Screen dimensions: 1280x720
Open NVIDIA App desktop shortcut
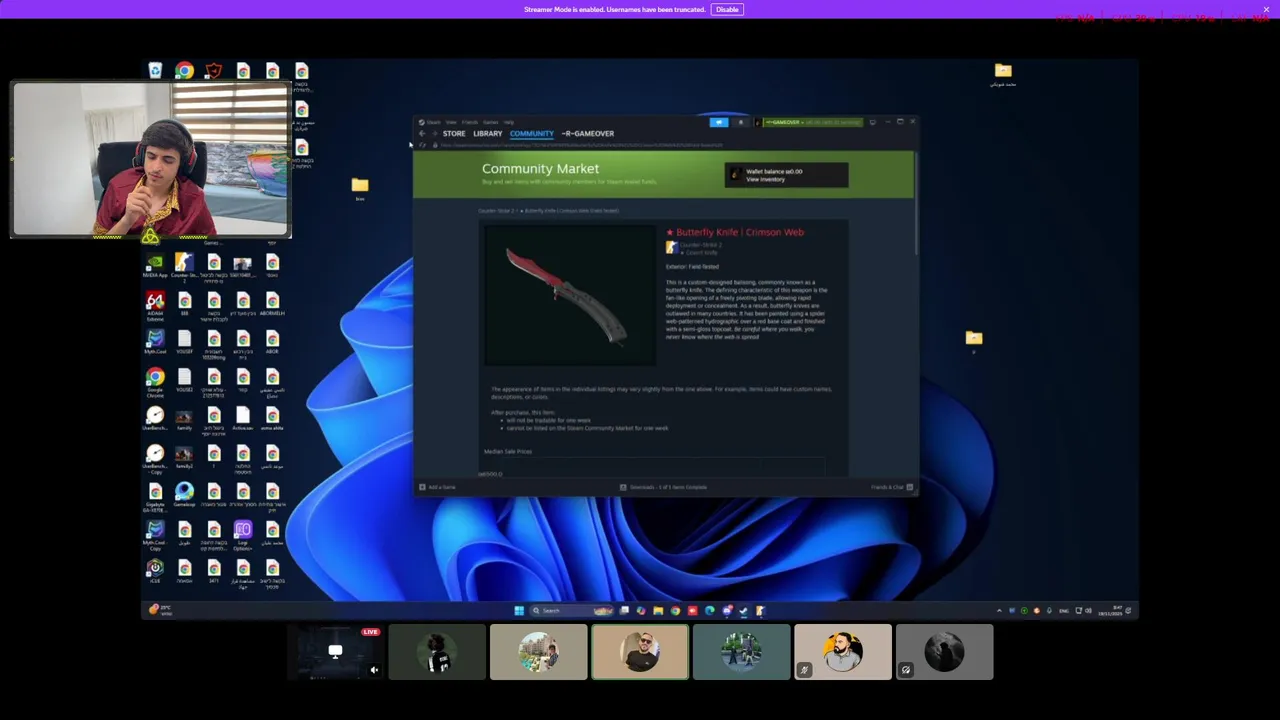[x=155, y=266]
